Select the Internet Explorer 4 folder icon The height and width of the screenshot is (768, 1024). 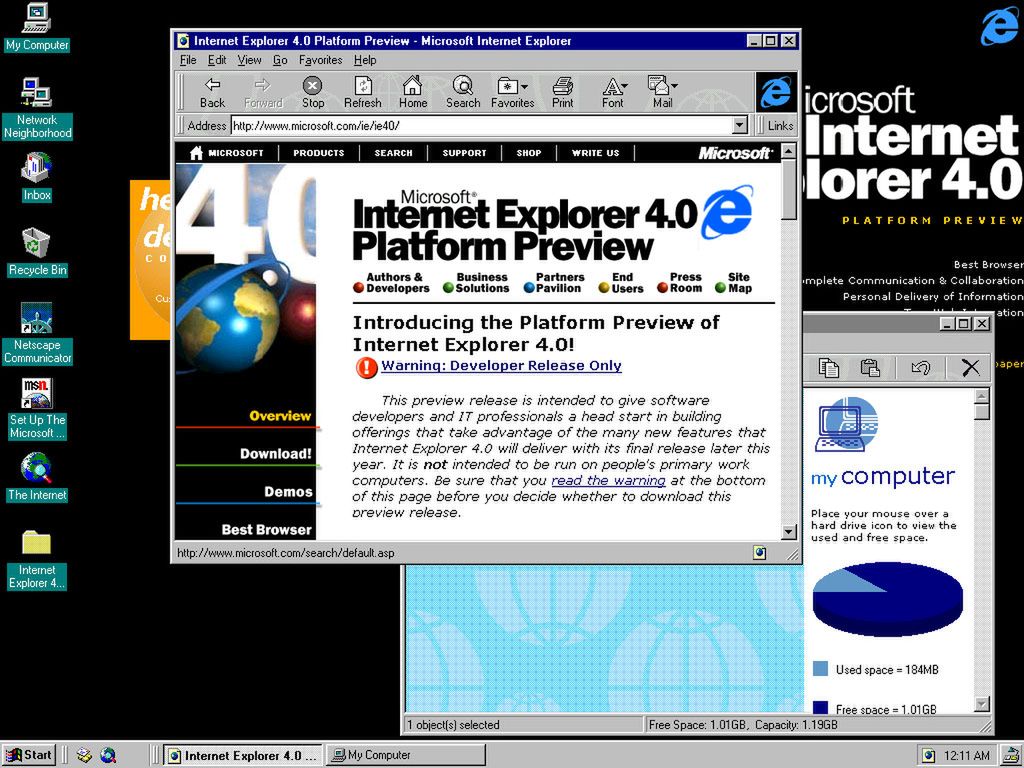point(37,560)
